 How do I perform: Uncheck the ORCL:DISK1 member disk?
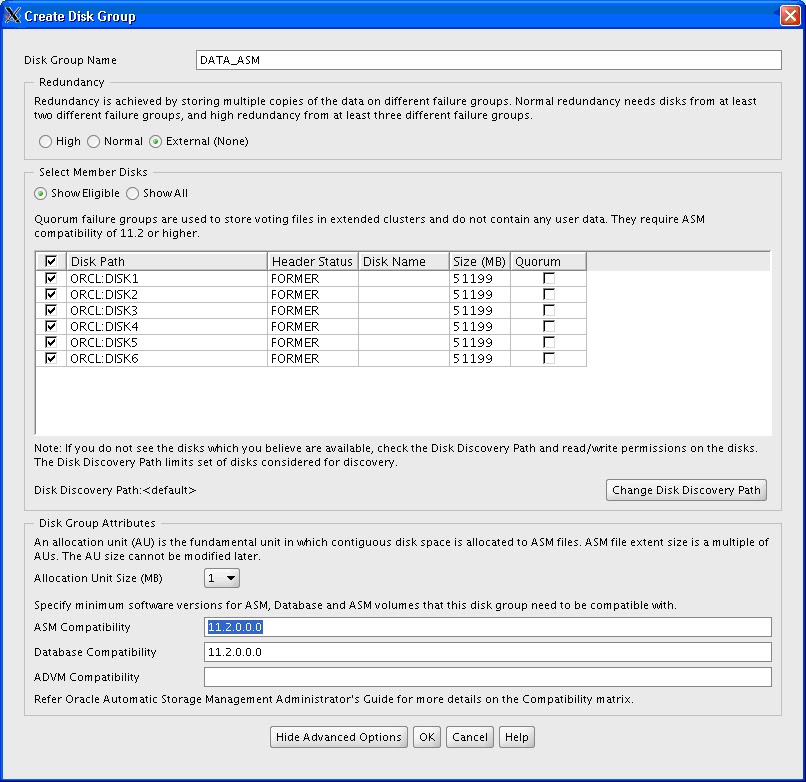(50, 278)
